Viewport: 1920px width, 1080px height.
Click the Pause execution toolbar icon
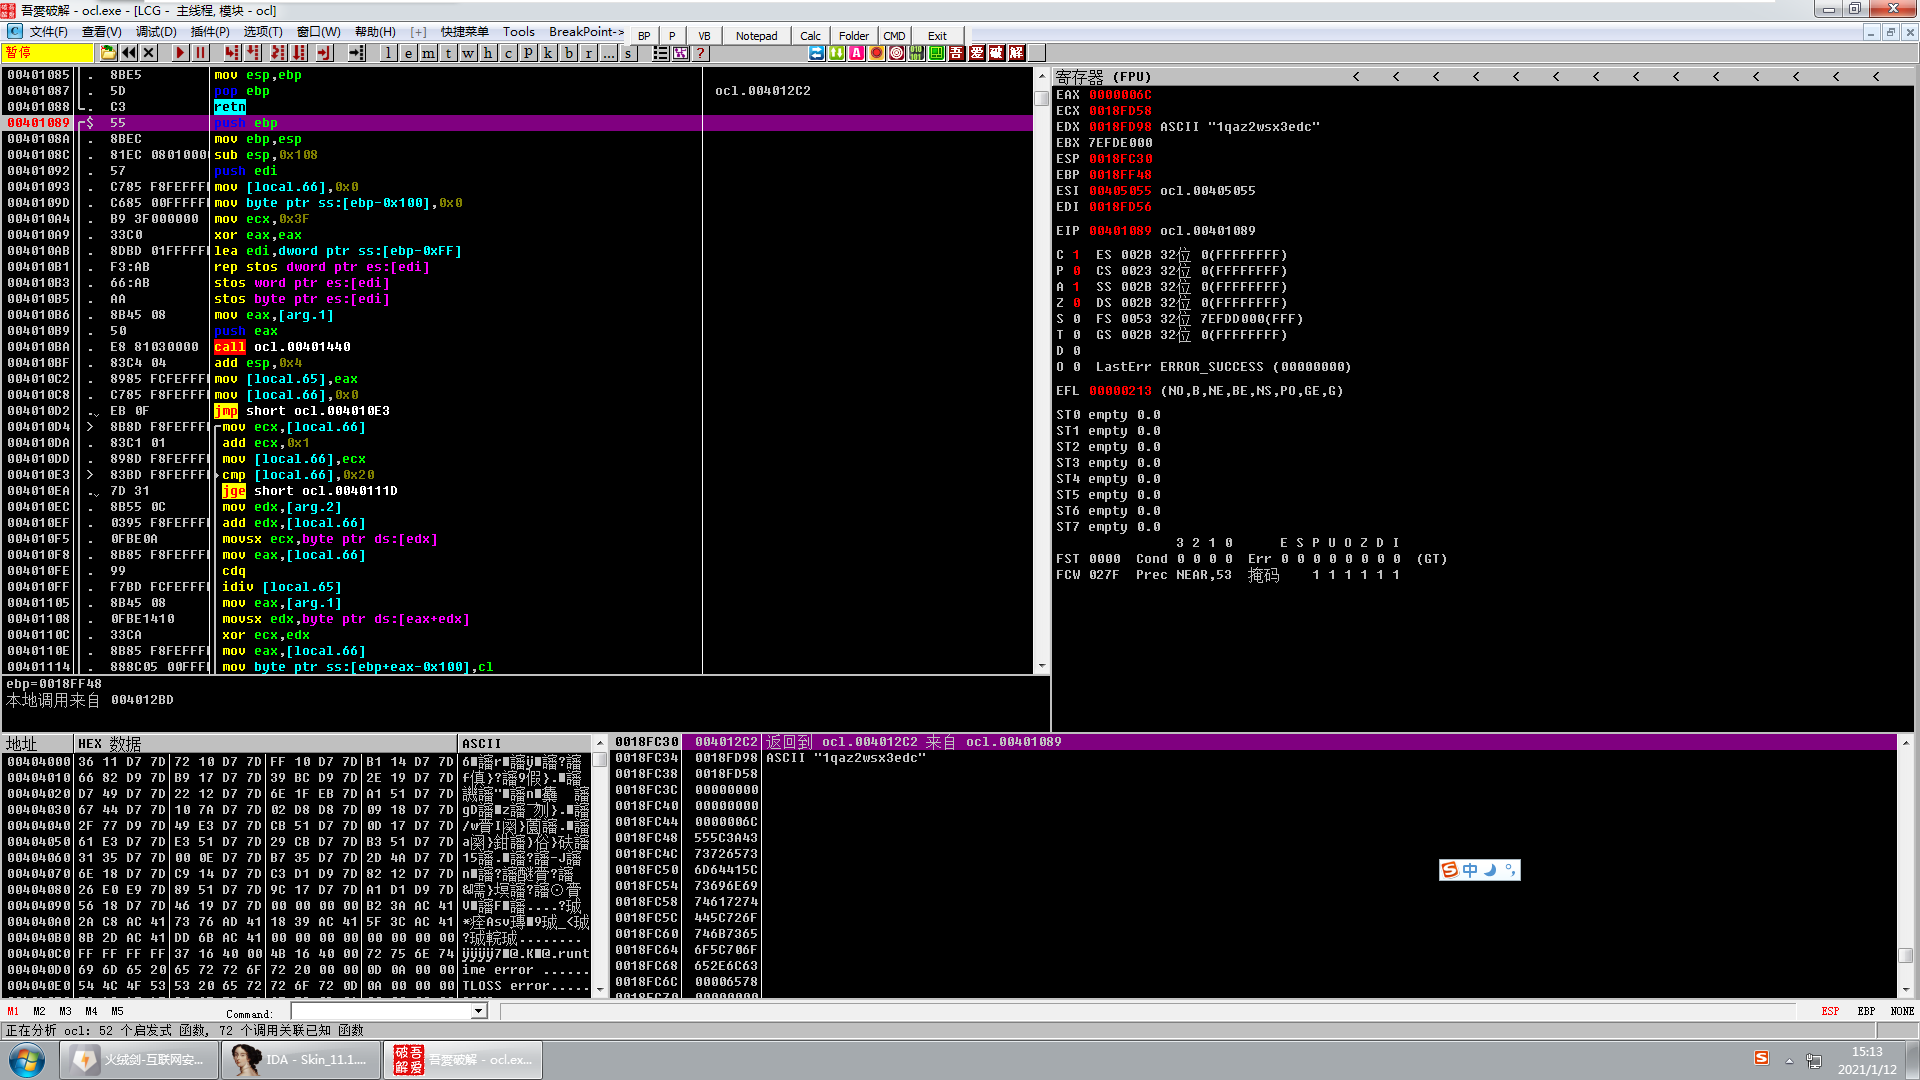(x=201, y=53)
